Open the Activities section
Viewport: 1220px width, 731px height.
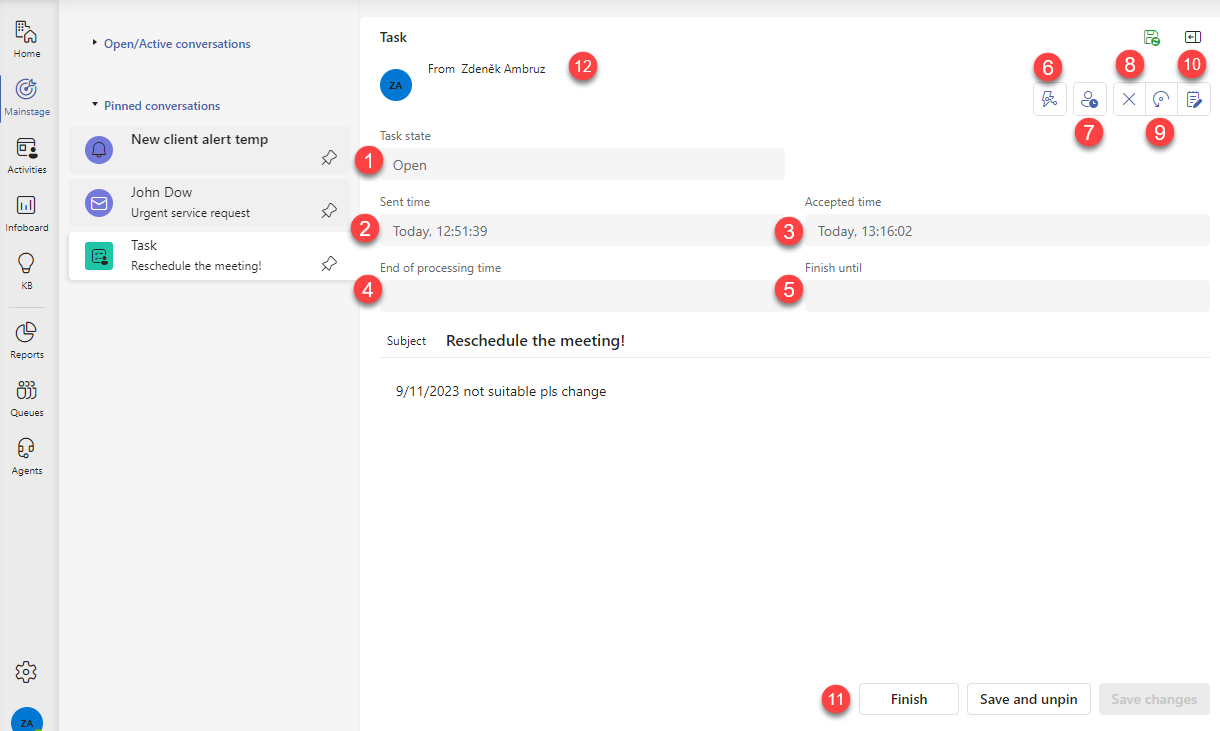(x=27, y=155)
